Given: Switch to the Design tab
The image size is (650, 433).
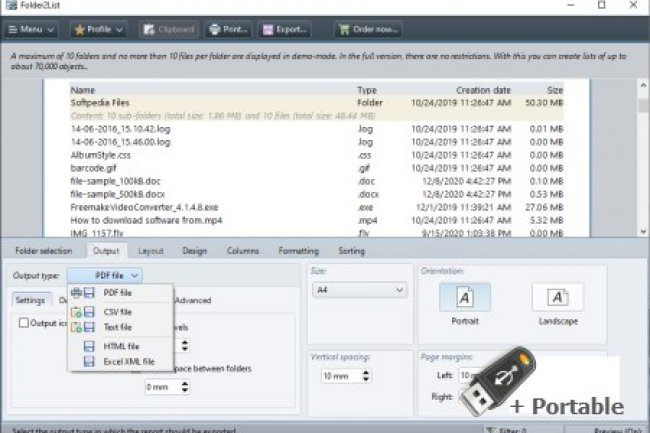Looking at the screenshot, I should [x=194, y=251].
